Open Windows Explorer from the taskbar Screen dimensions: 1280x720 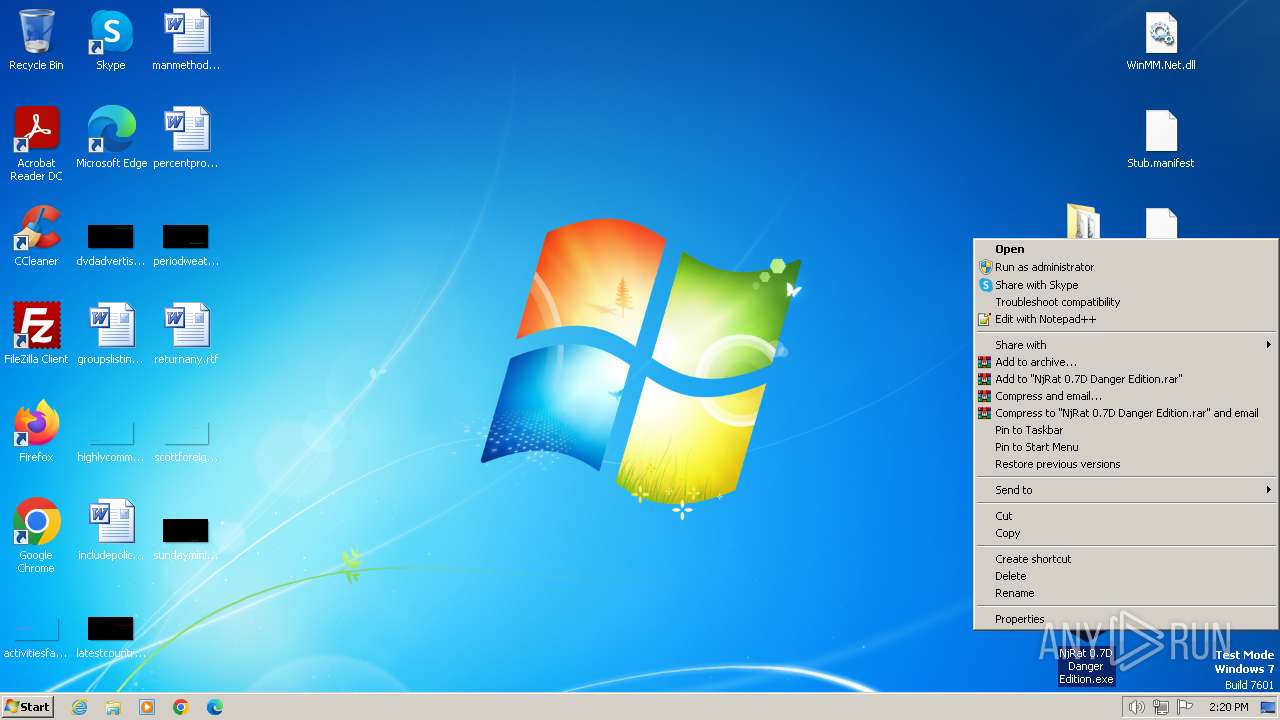pyautogui.click(x=113, y=707)
